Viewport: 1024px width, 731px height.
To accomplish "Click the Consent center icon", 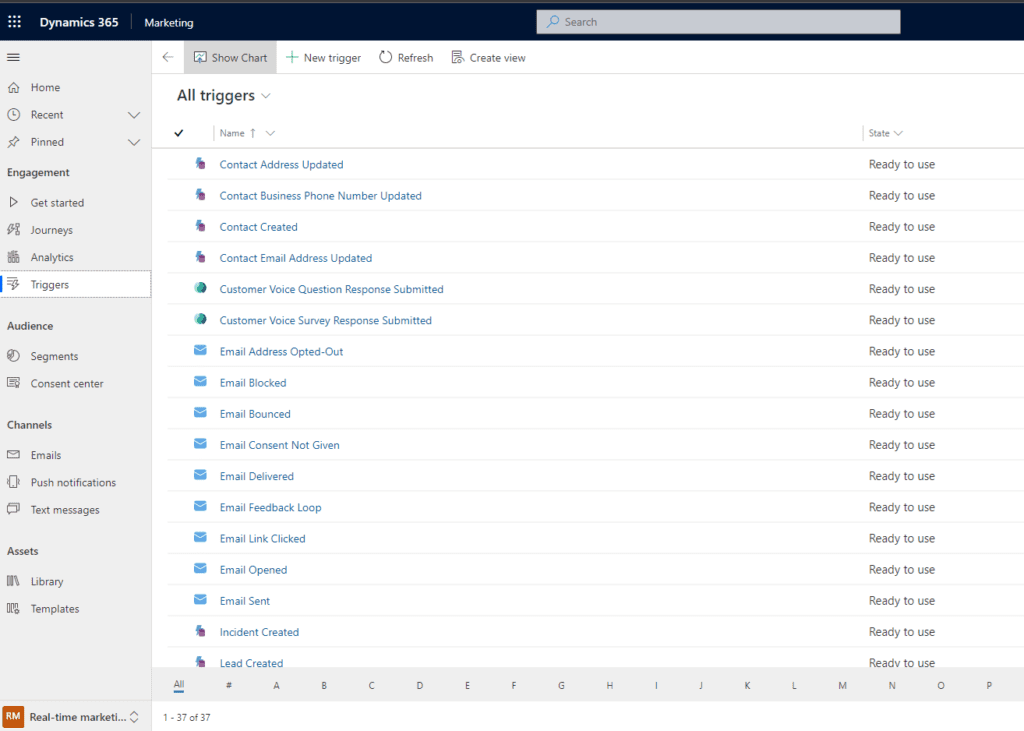I will 14,383.
